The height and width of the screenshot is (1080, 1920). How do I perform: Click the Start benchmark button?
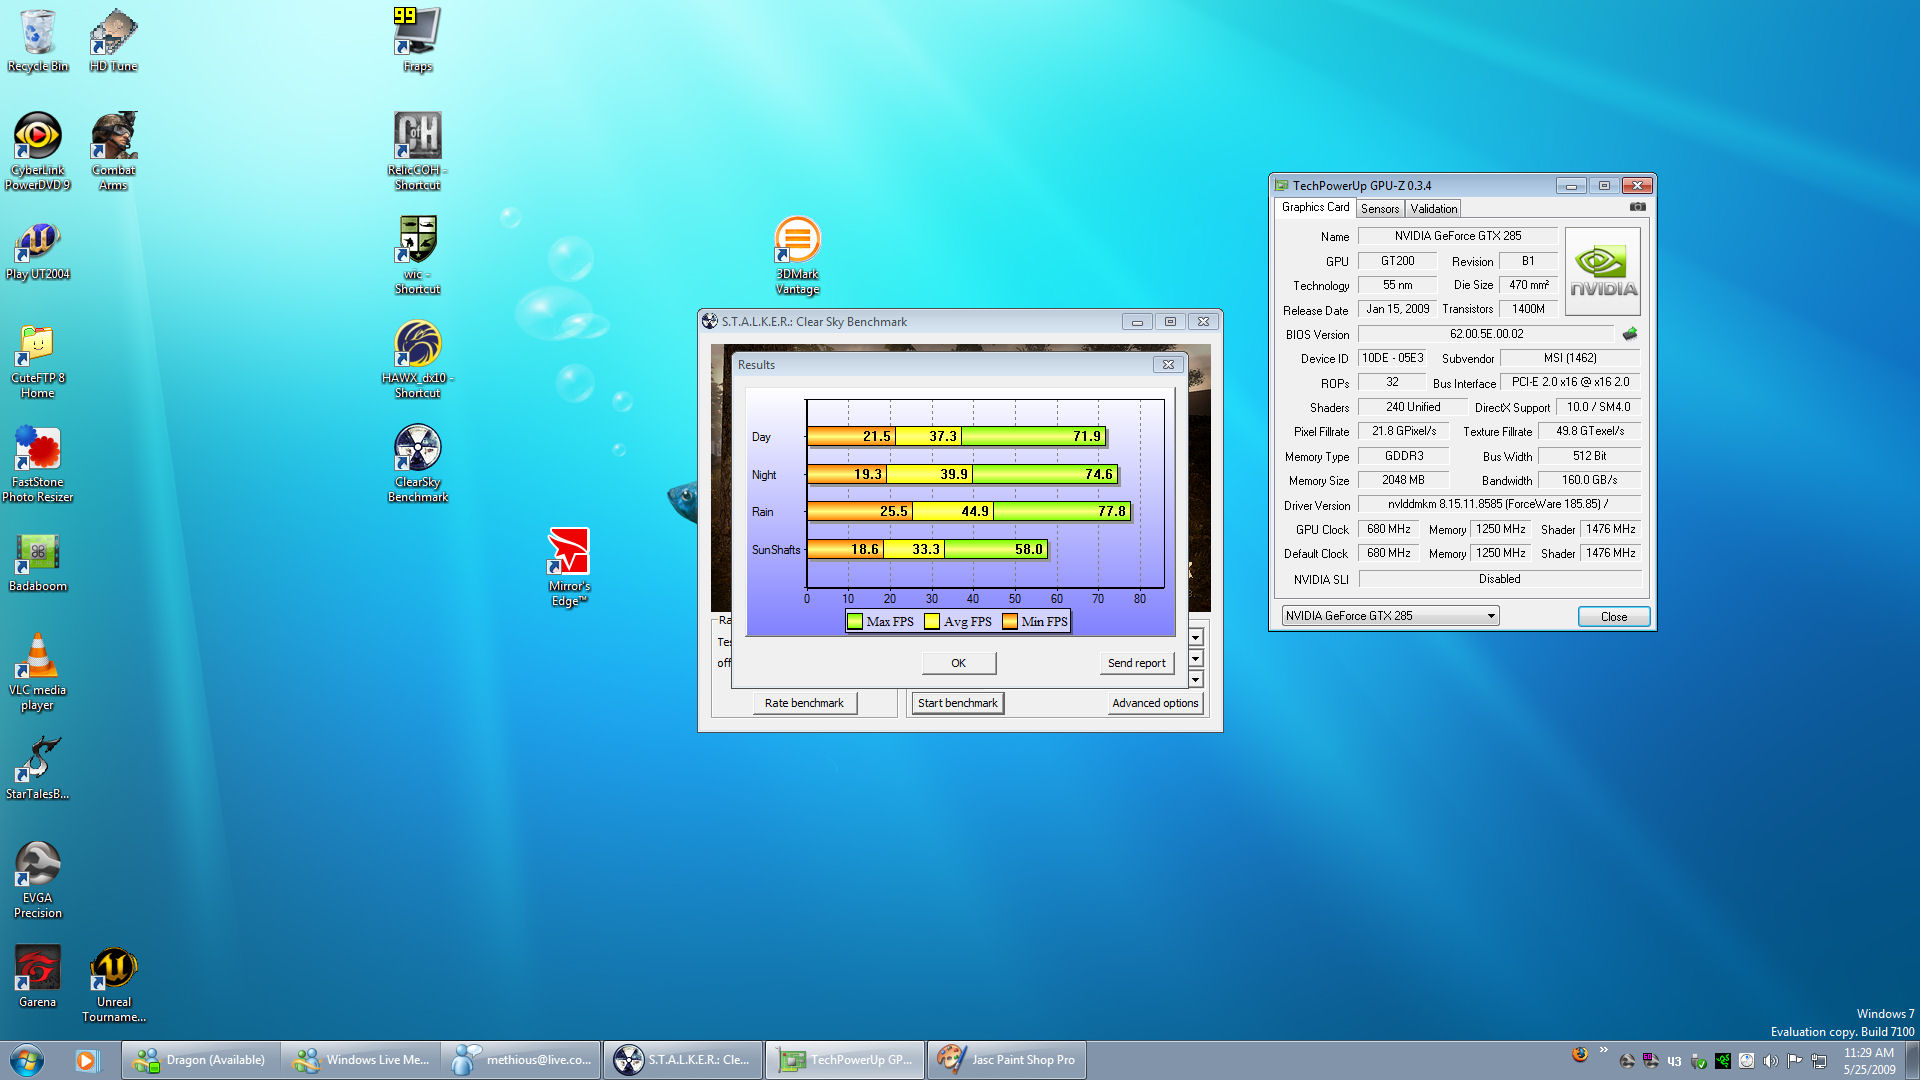(957, 703)
